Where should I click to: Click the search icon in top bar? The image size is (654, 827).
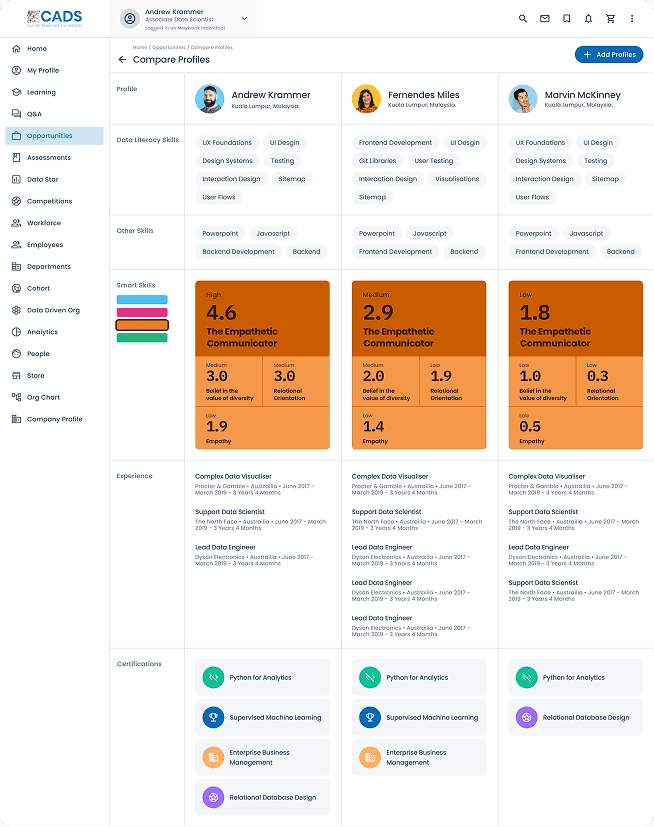coord(523,18)
